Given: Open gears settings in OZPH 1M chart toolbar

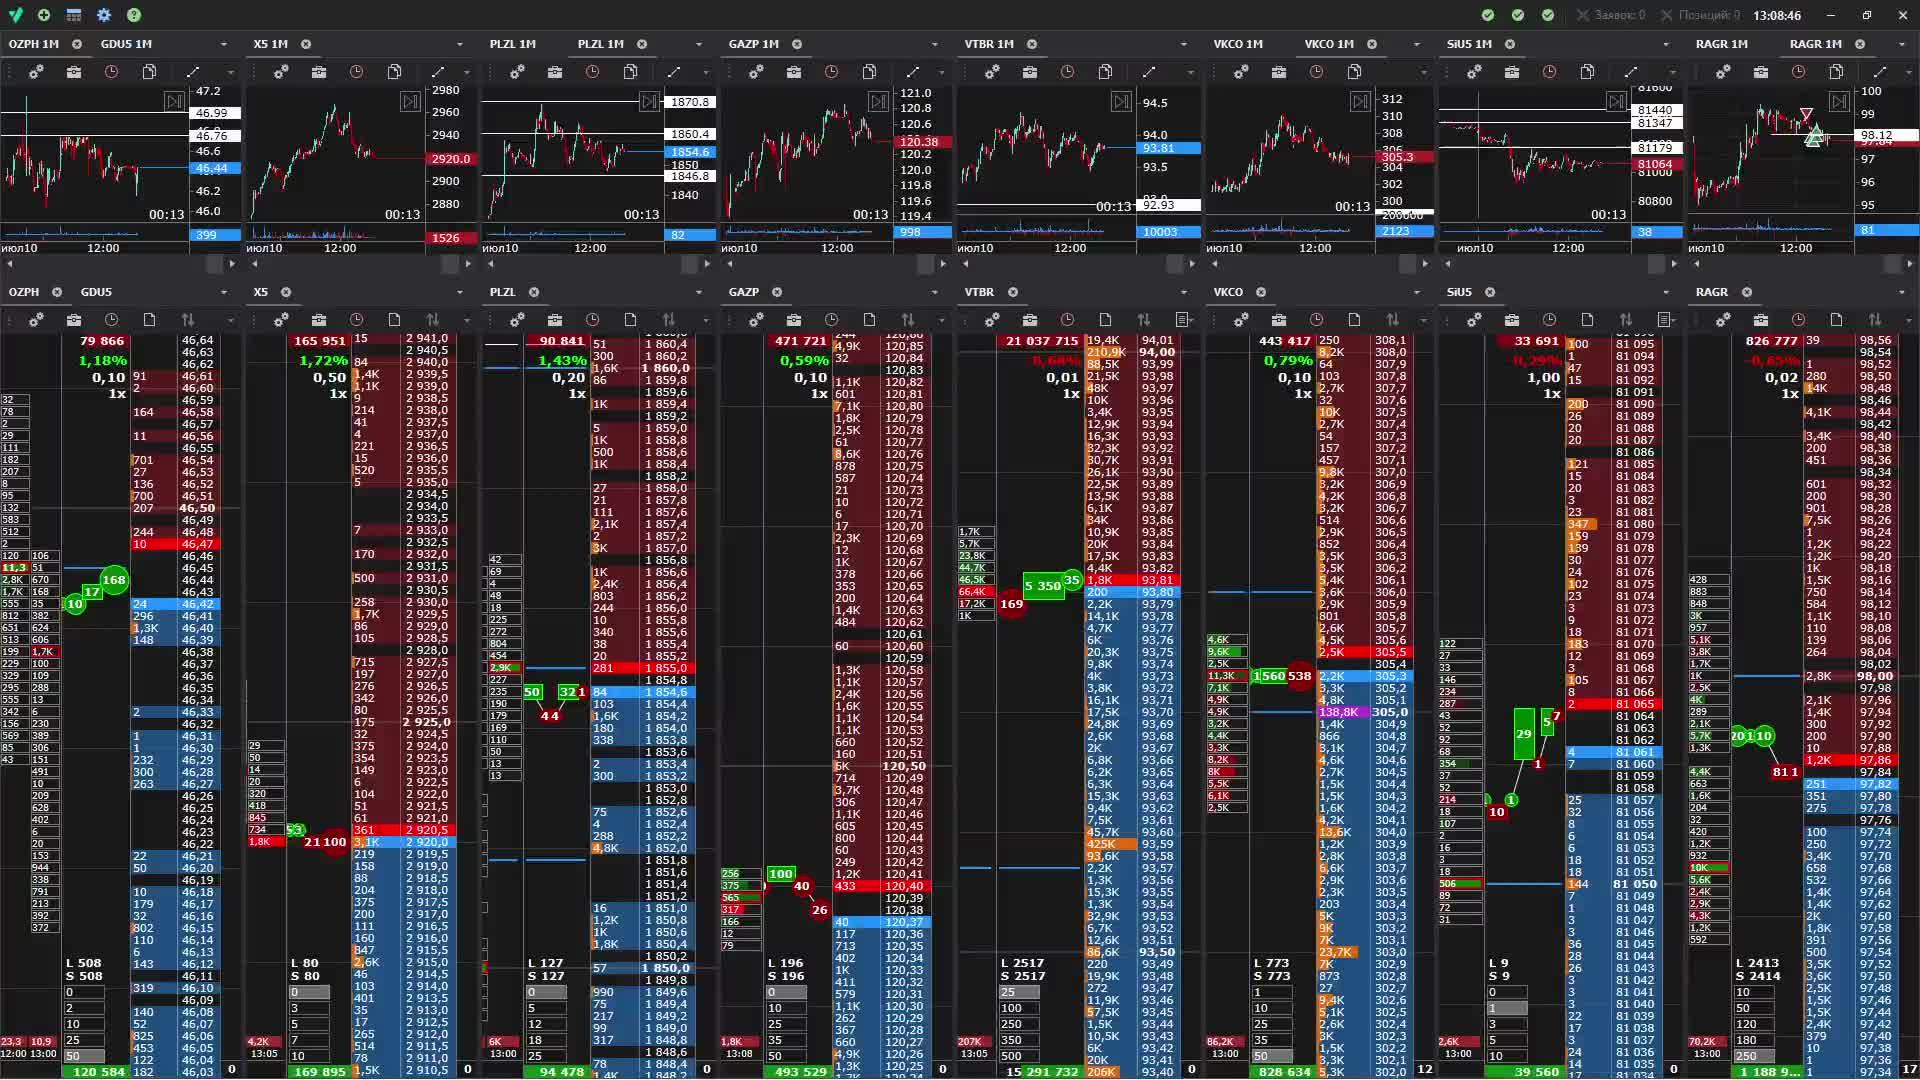Looking at the screenshot, I should pyautogui.click(x=36, y=72).
